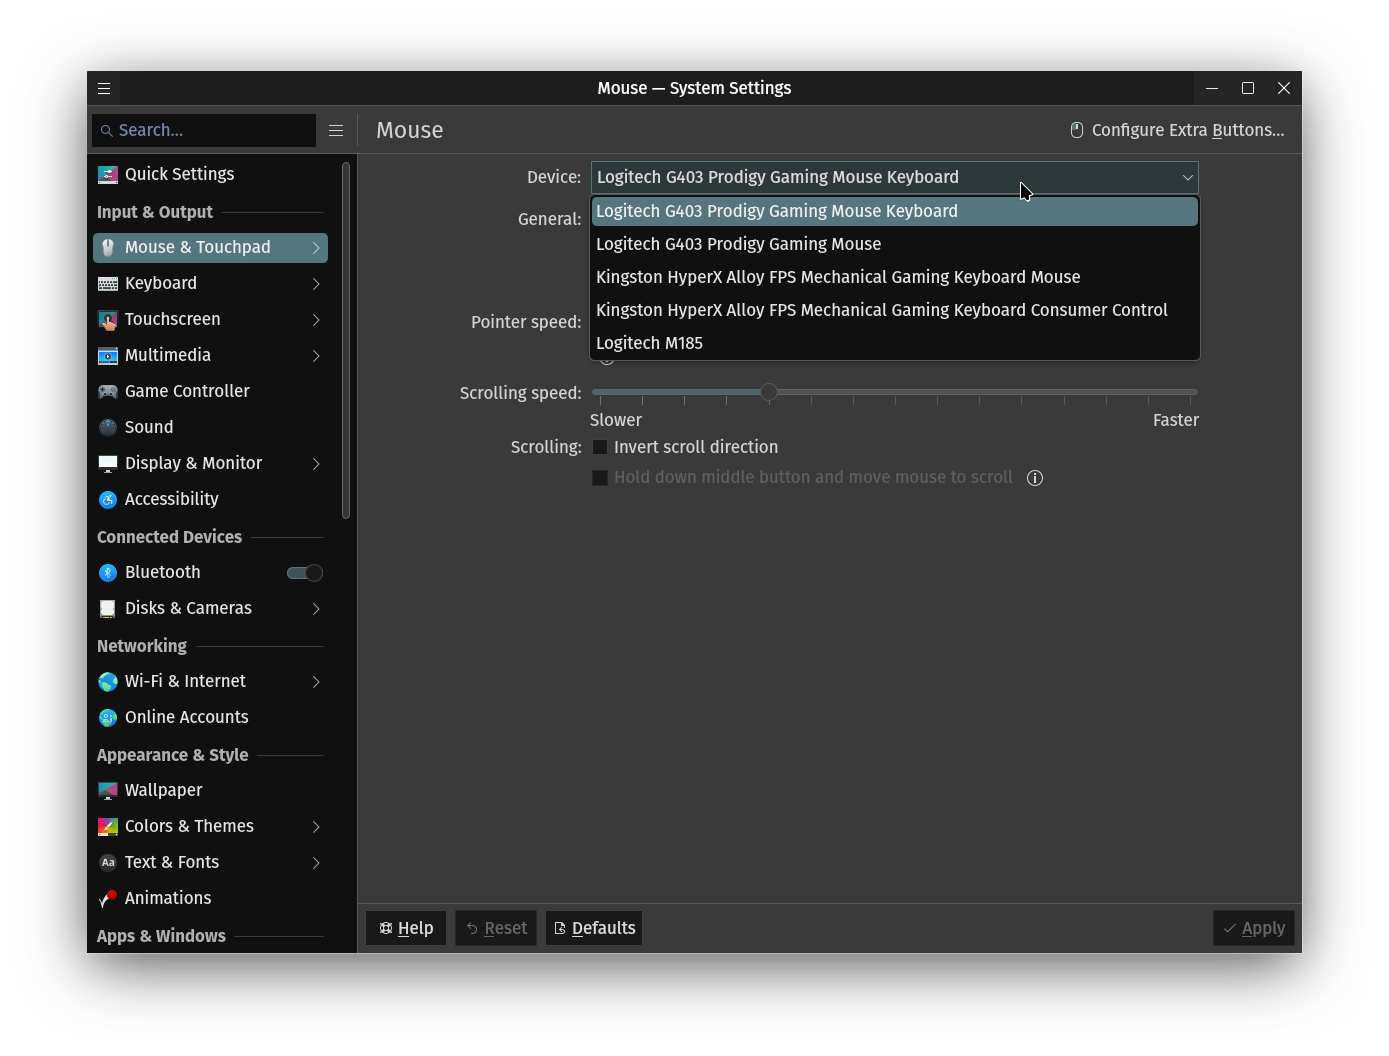
Task: Expand the Multimedia submenu chevron
Action: click(316, 356)
